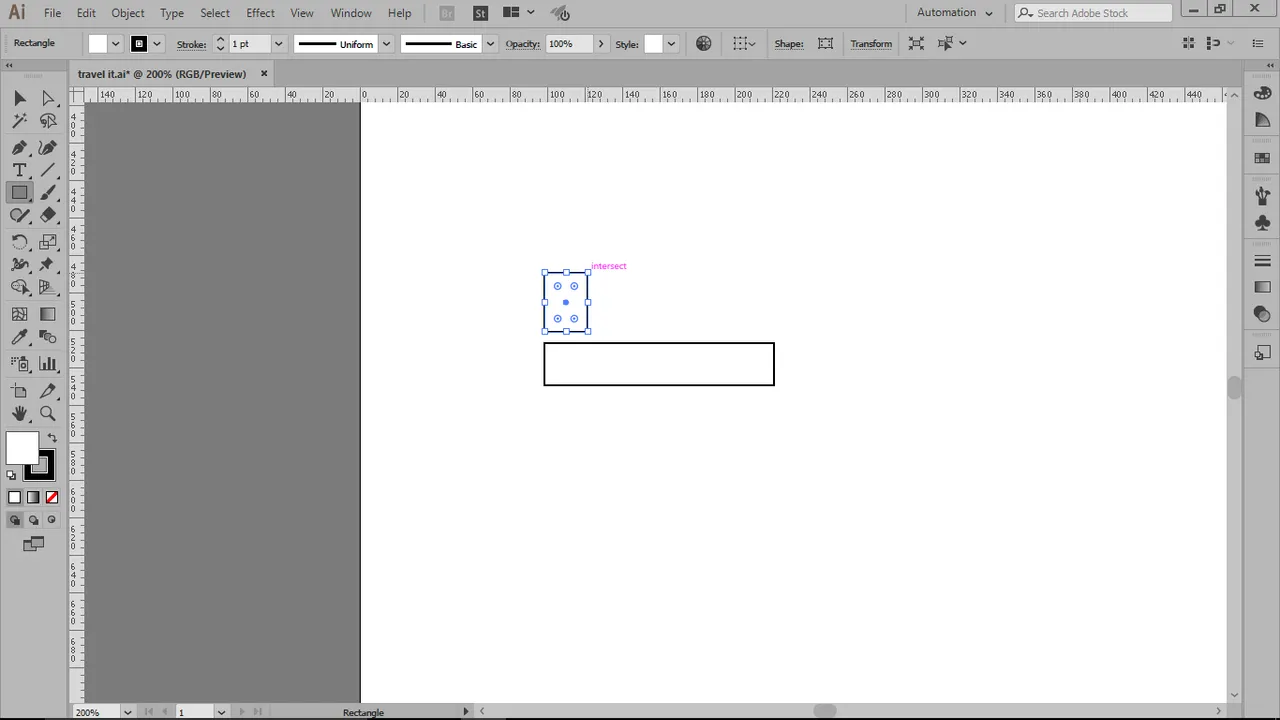
Task: Select the Pen tool
Action: pyautogui.click(x=19, y=147)
